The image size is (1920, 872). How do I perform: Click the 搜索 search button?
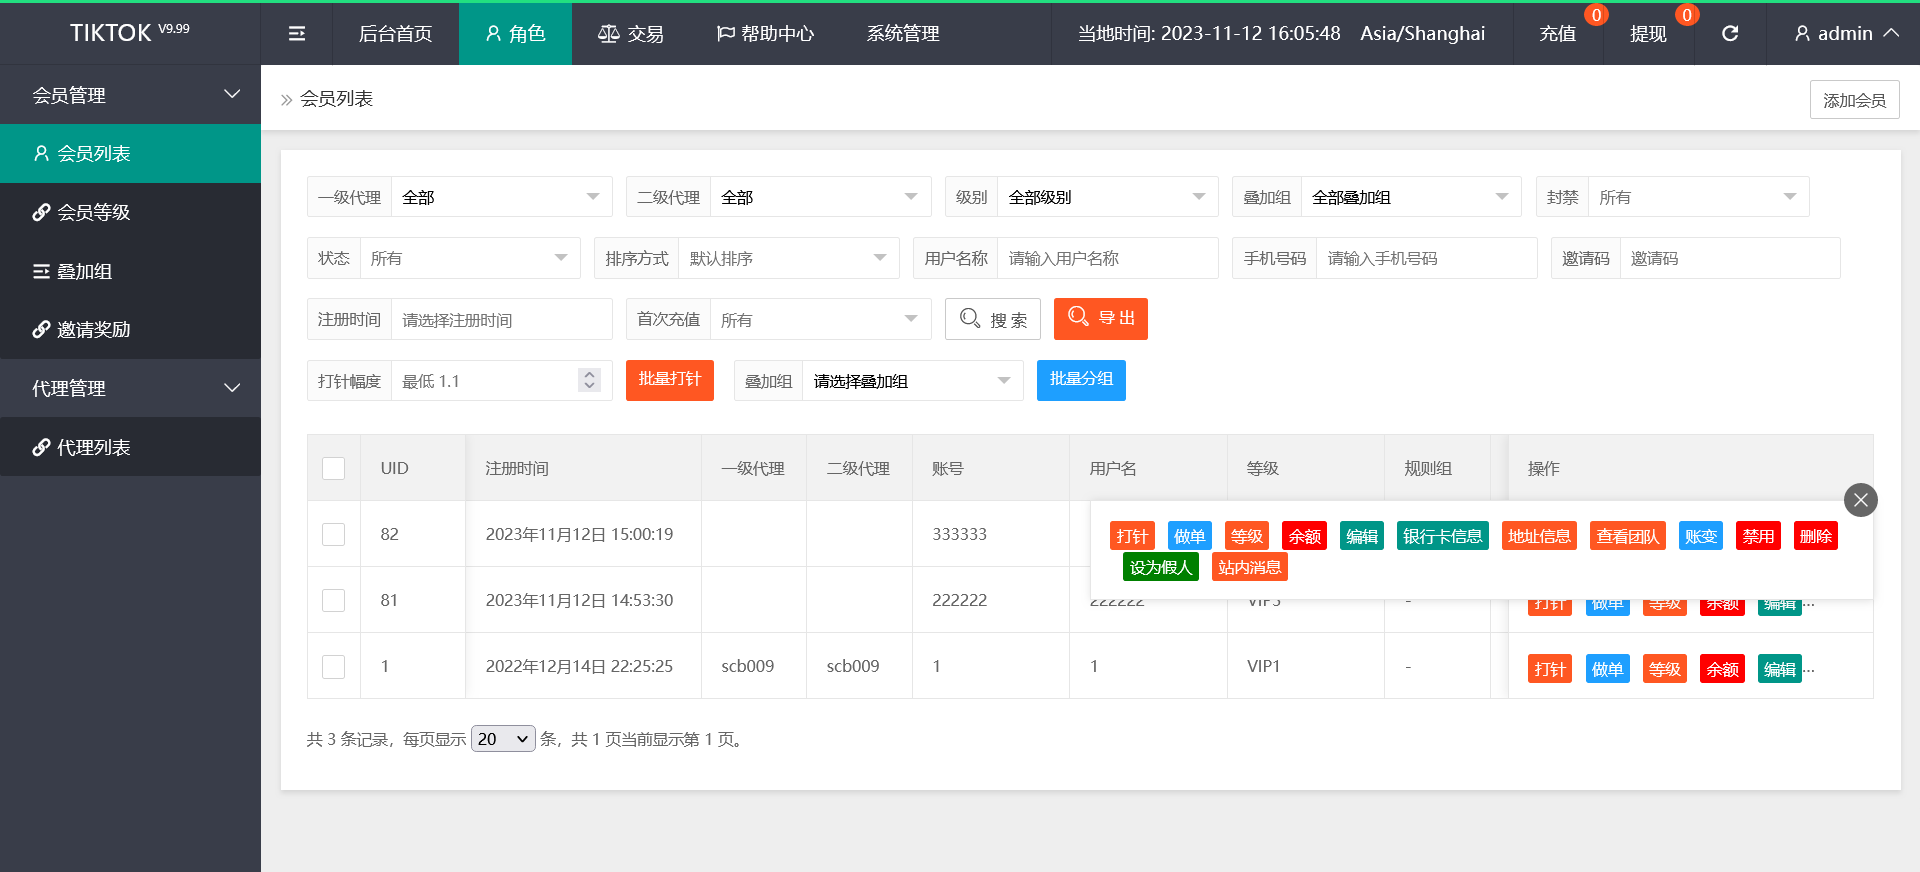(x=993, y=319)
